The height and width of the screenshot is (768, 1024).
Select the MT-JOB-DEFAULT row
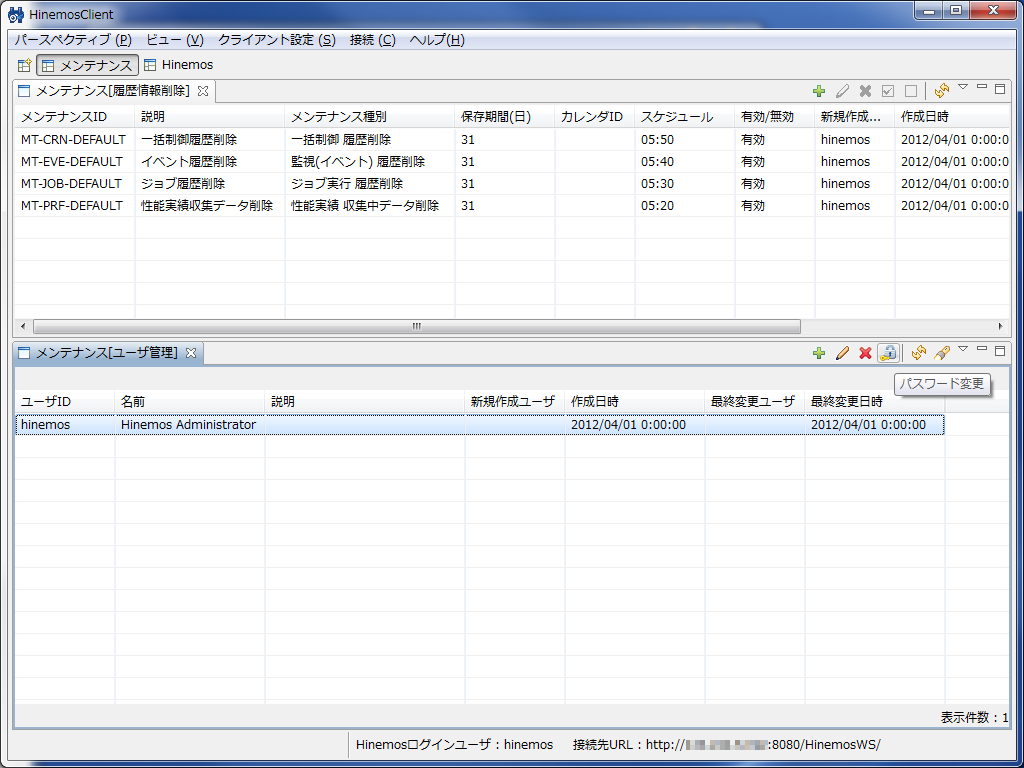(513, 184)
